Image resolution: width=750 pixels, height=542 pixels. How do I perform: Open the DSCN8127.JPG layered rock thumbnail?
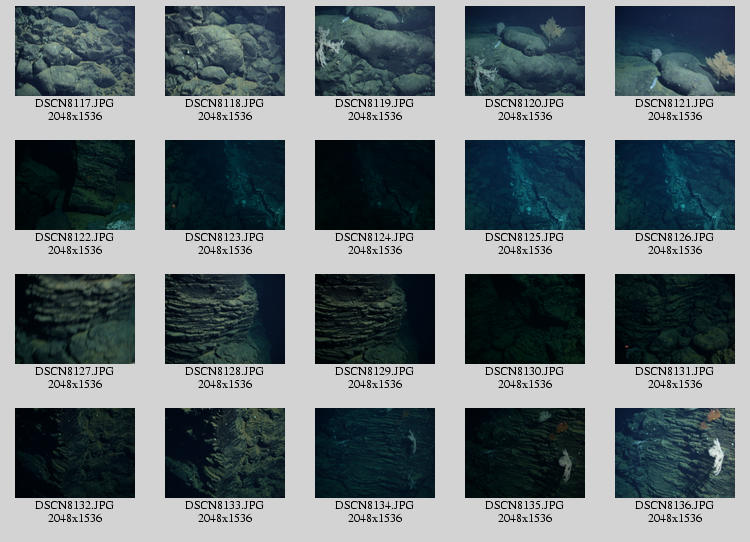(75, 319)
